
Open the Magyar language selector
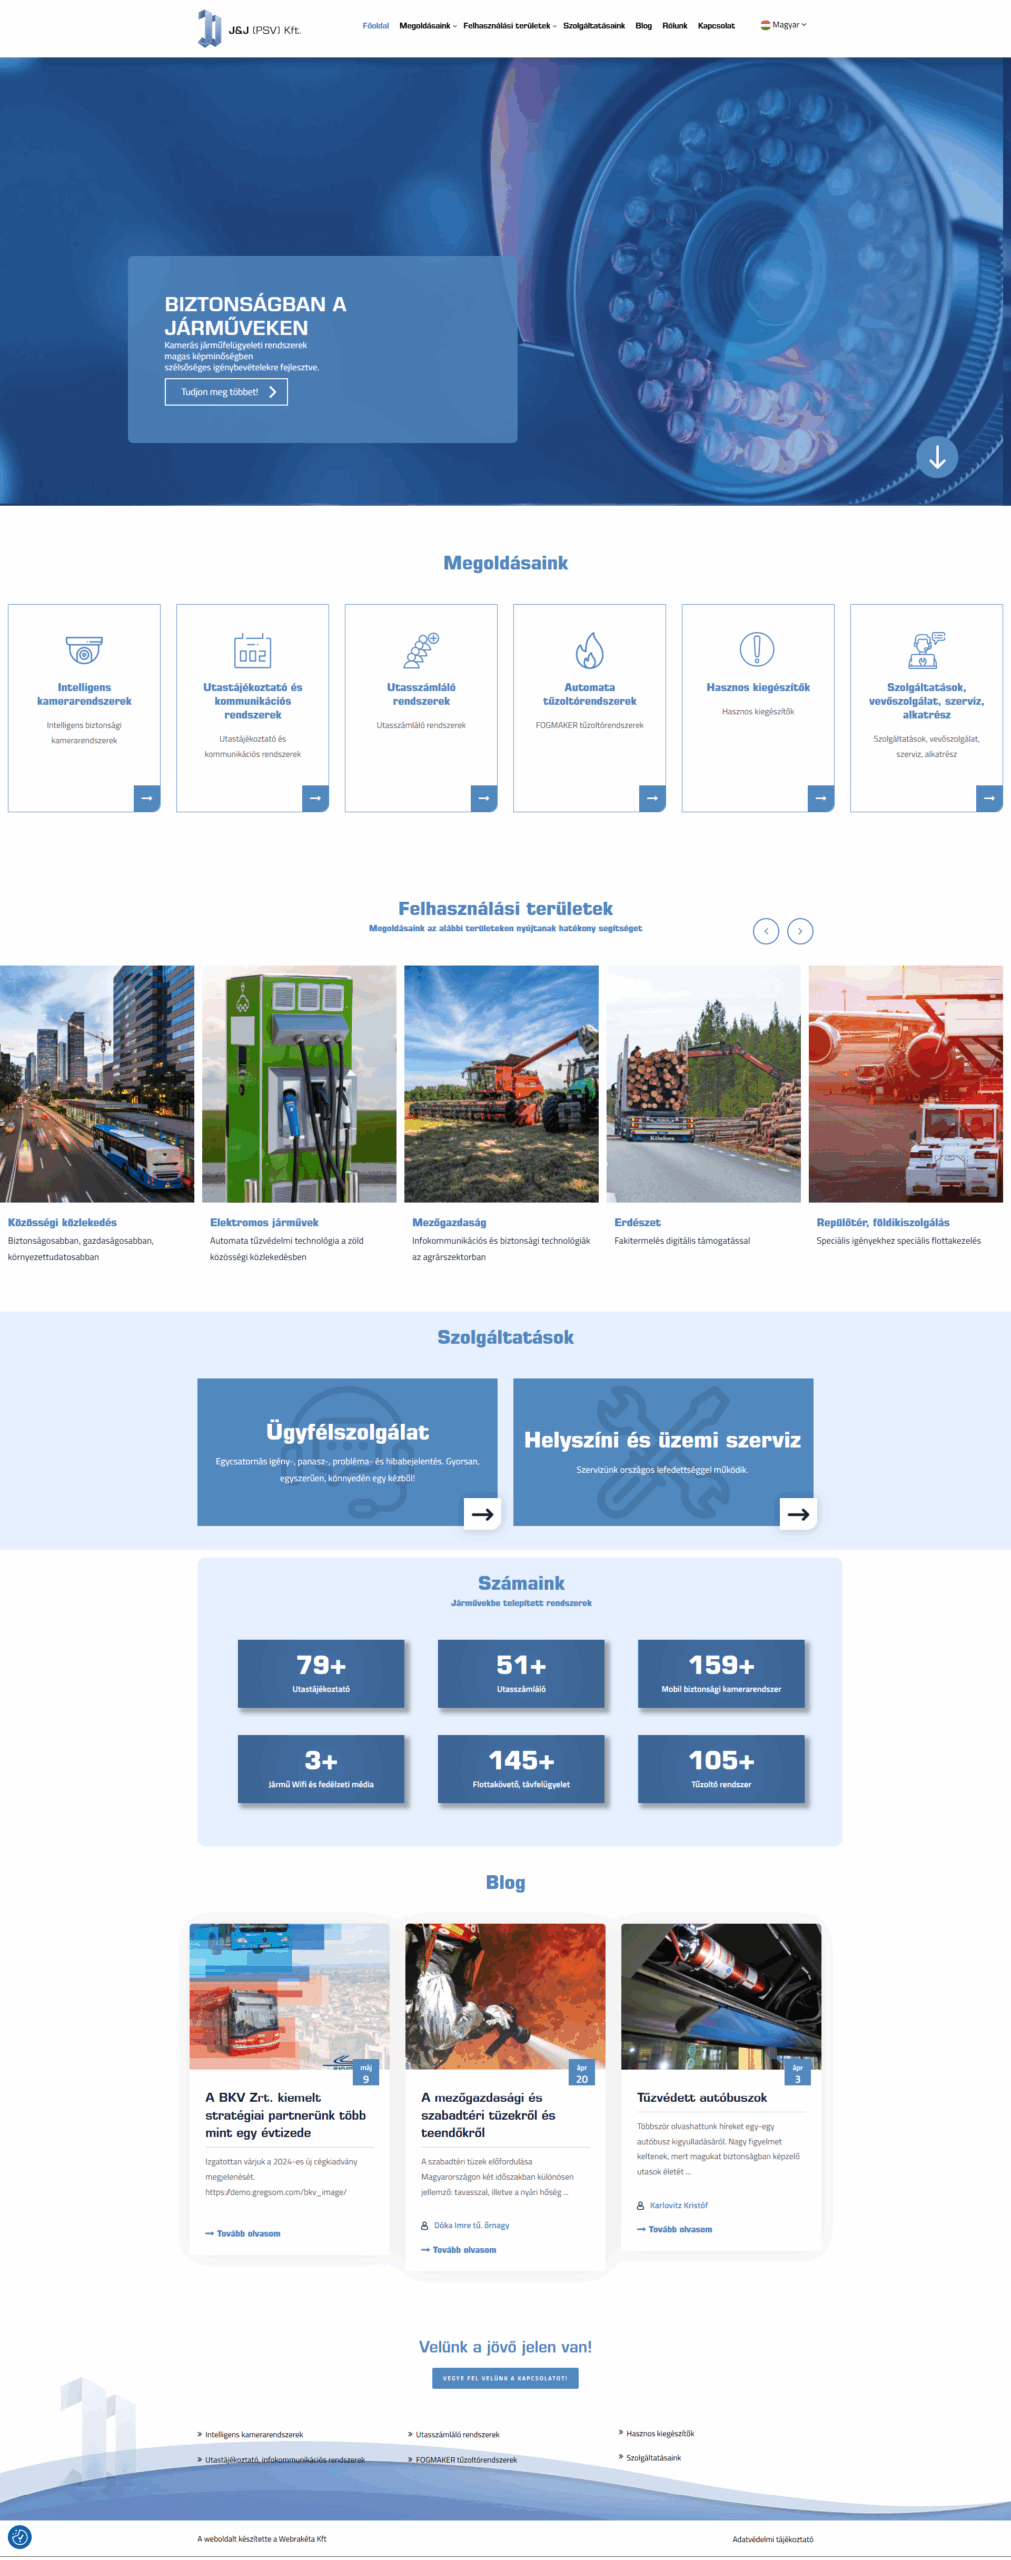pyautogui.click(x=784, y=25)
